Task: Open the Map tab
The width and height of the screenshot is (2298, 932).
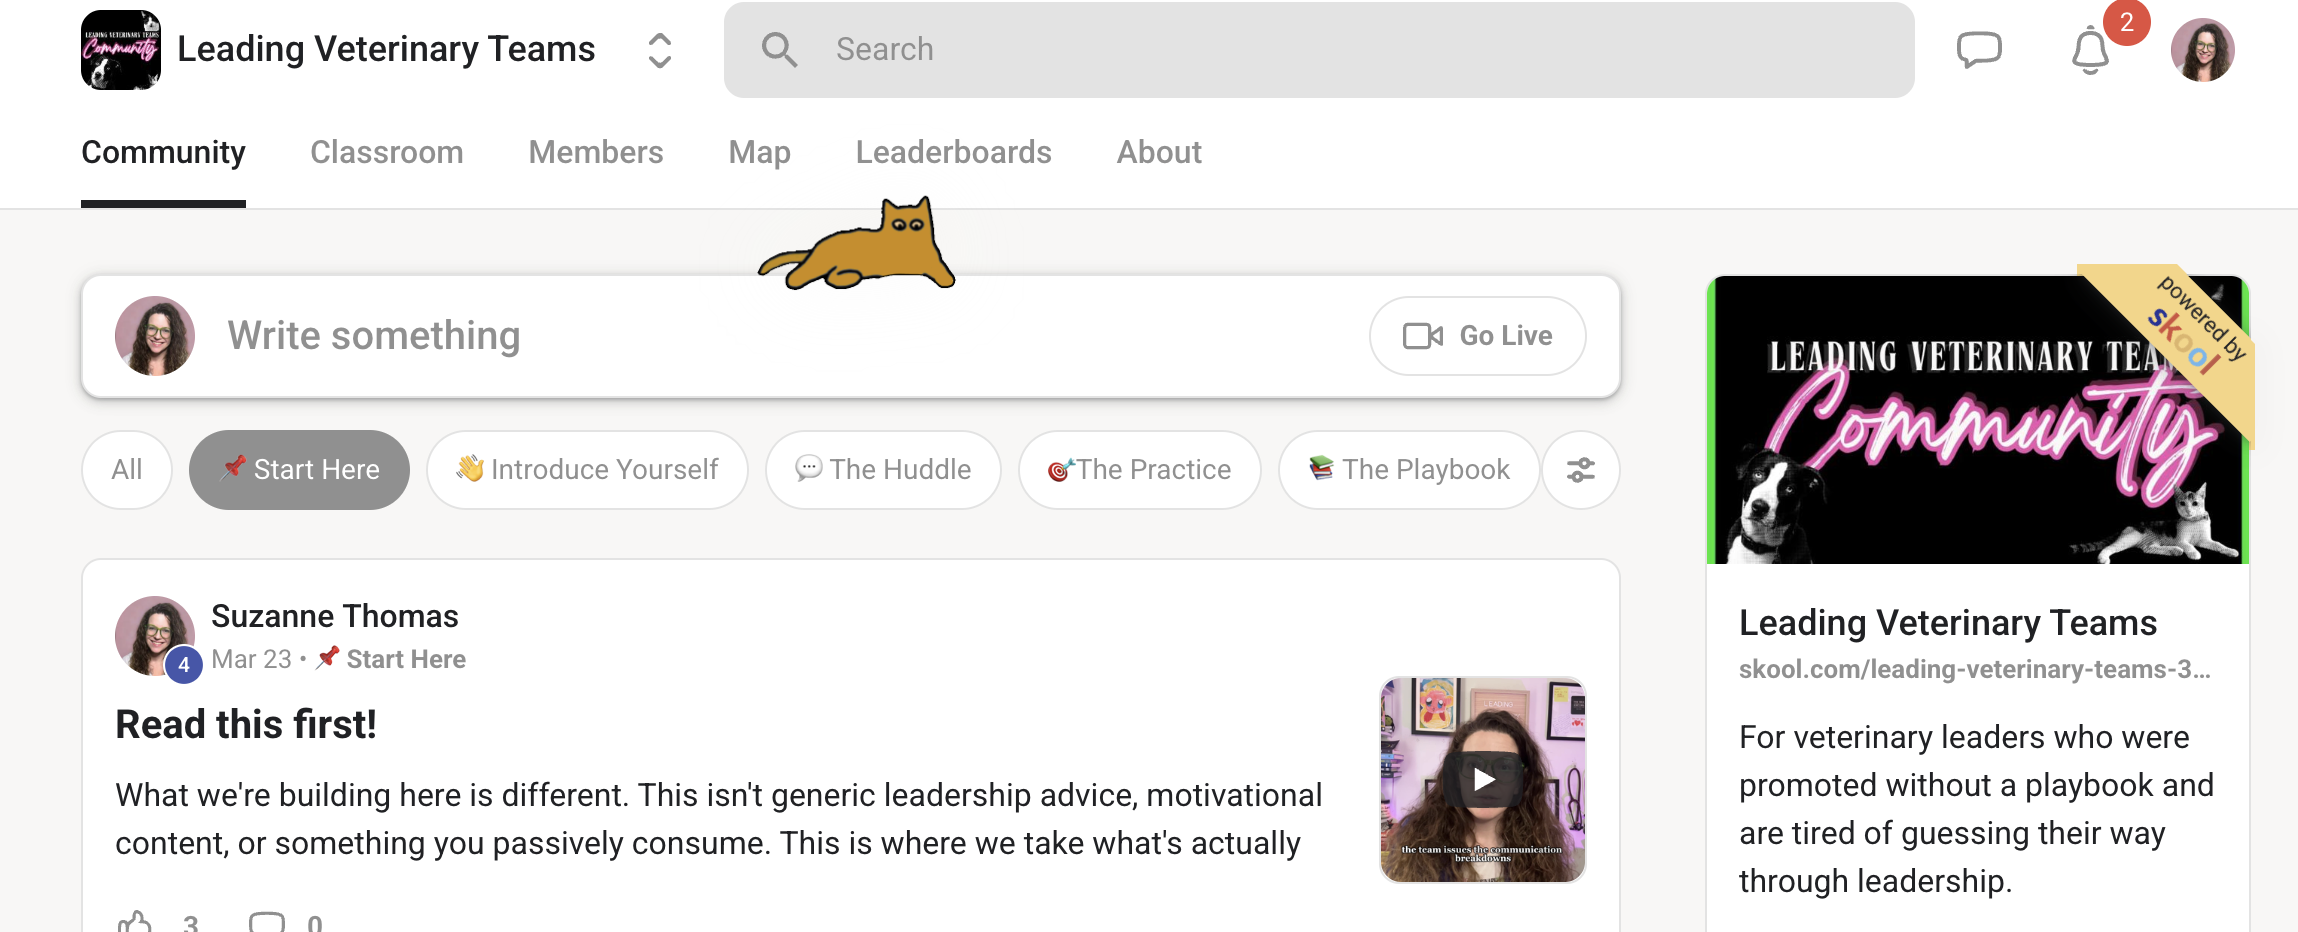Action: (760, 152)
